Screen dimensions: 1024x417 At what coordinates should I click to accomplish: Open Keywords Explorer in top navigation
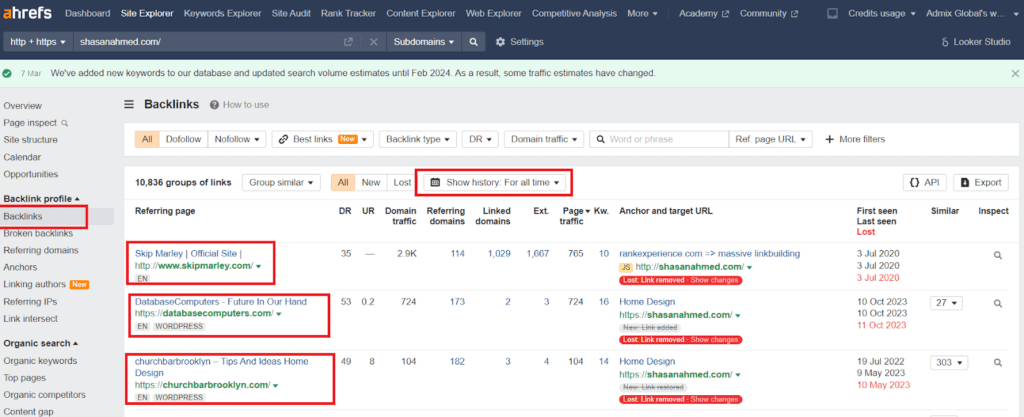coord(222,13)
